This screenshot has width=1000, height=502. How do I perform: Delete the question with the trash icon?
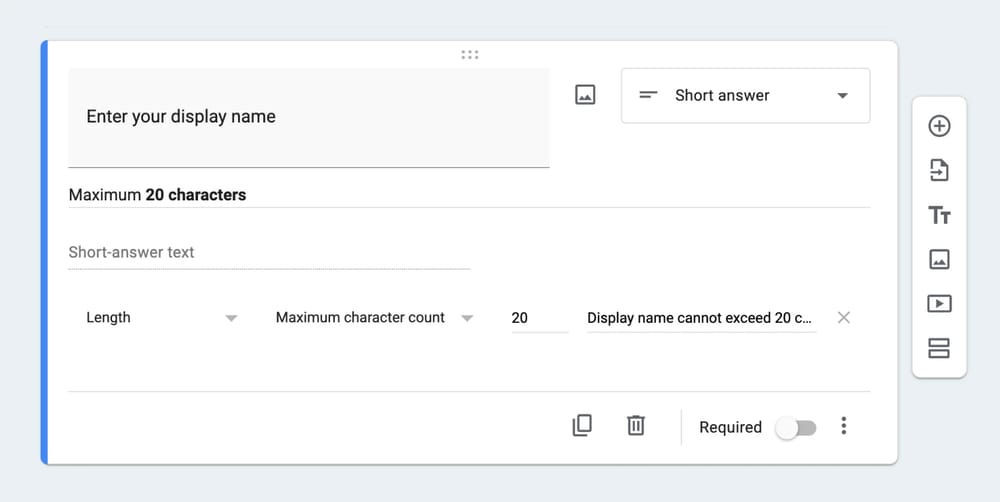635,426
